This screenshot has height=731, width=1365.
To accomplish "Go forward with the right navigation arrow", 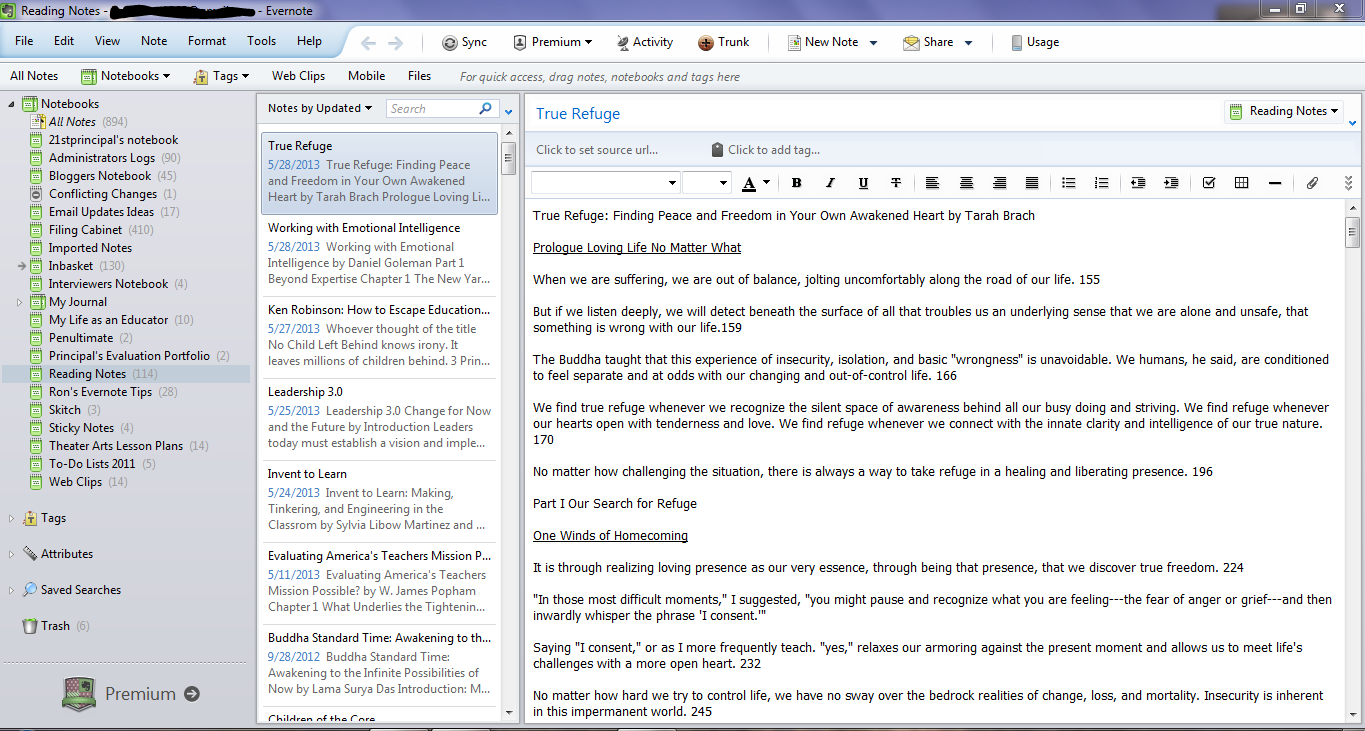I will (396, 42).
